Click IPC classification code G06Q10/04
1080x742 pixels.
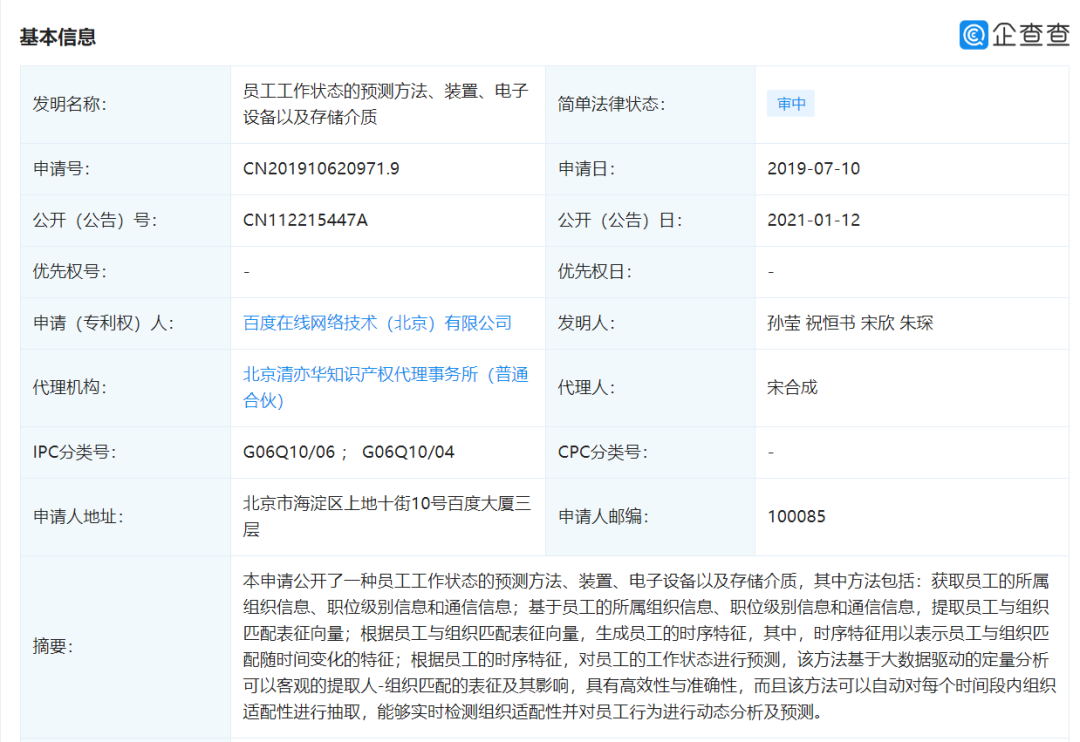(x=408, y=452)
